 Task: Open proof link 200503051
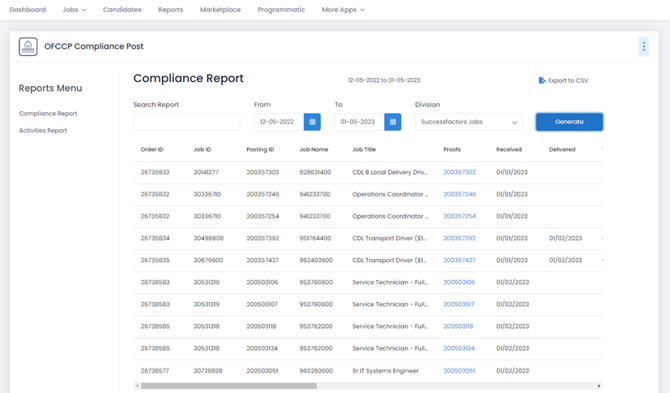pyautogui.click(x=459, y=370)
